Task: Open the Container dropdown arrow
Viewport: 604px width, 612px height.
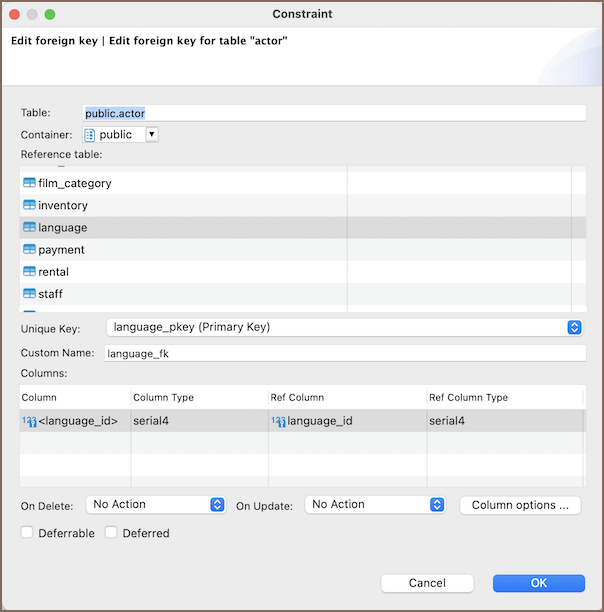Action: point(151,134)
